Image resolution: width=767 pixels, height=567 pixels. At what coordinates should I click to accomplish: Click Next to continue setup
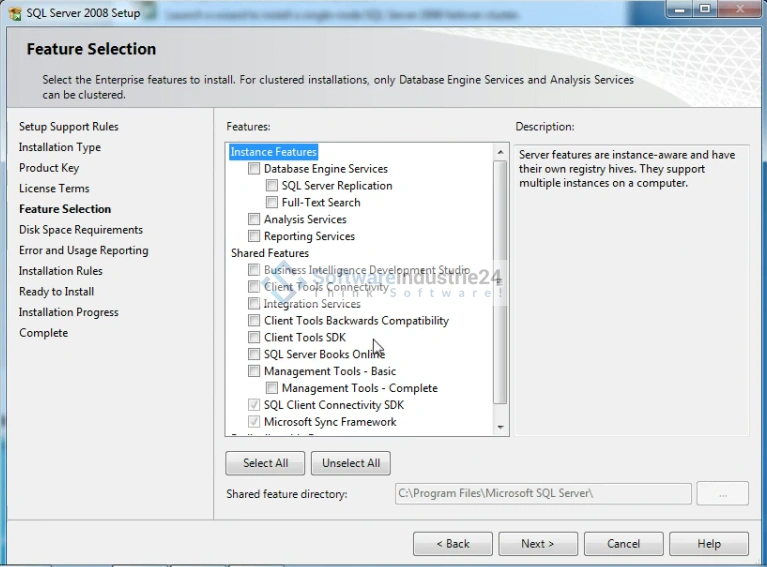tap(537, 544)
